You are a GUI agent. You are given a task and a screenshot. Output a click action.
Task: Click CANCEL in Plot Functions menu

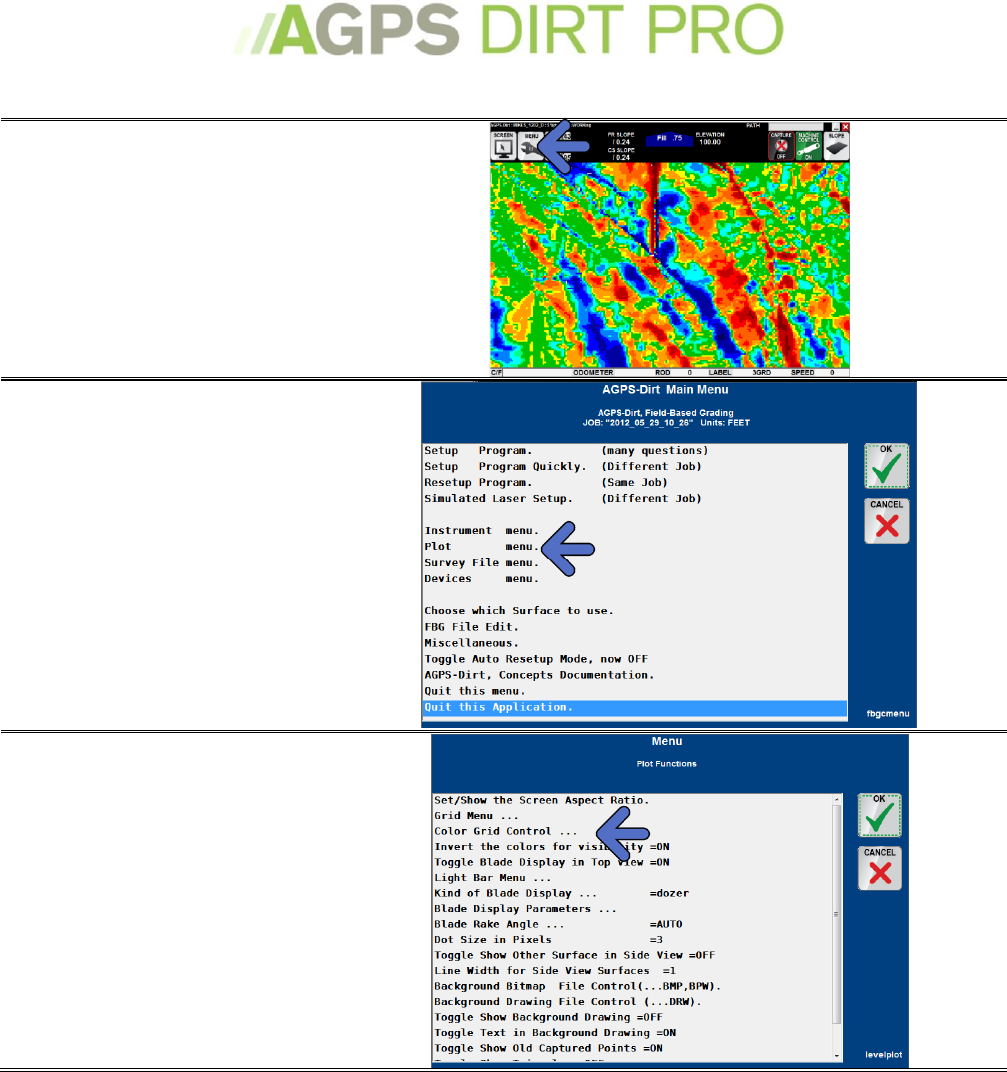coord(879,868)
